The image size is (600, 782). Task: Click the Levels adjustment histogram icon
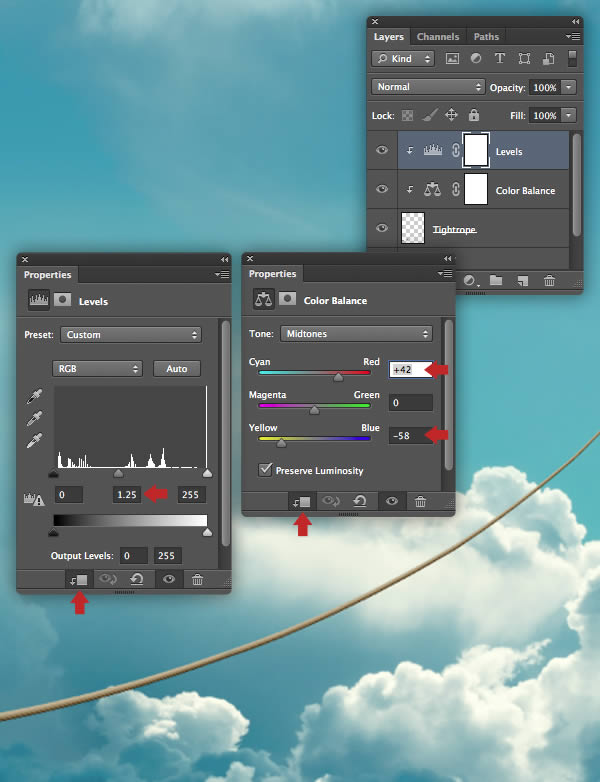click(39, 300)
